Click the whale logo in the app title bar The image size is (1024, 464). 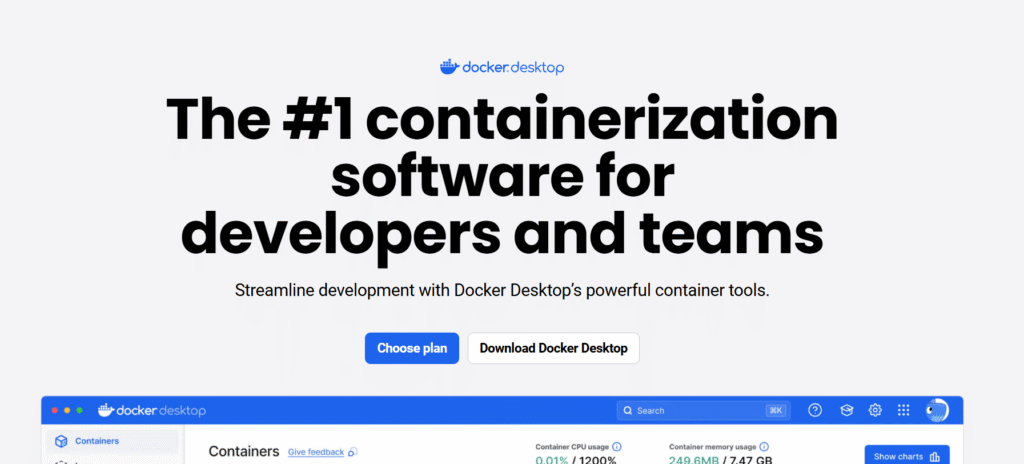pyautogui.click(x=107, y=410)
